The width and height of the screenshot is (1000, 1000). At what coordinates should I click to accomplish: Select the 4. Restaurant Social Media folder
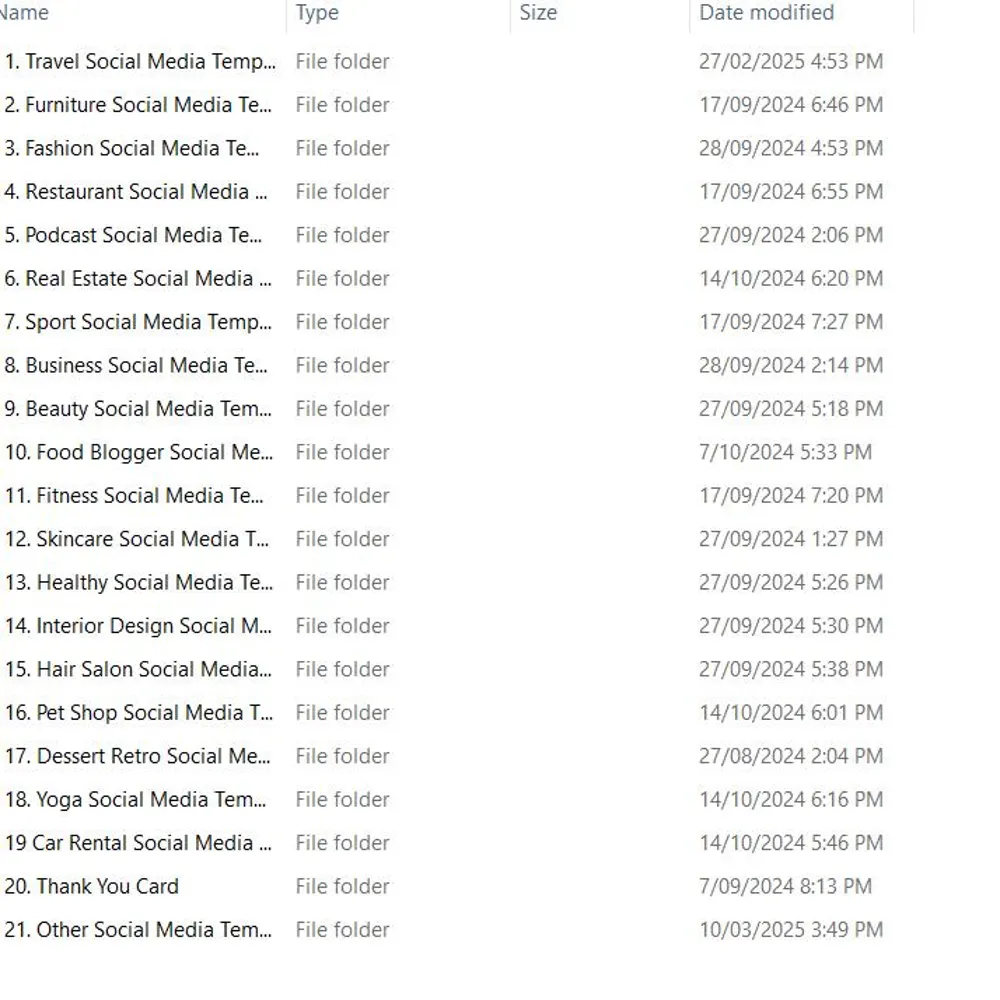pos(136,192)
